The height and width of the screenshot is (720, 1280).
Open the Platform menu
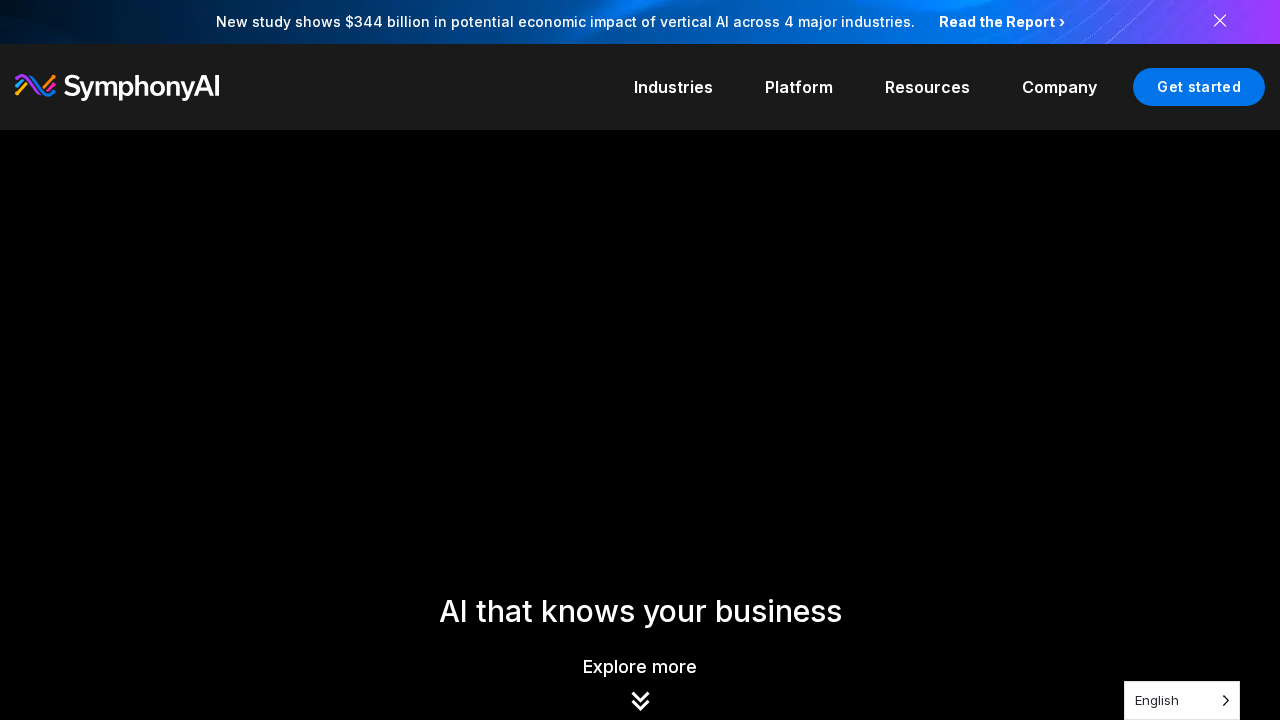click(x=798, y=87)
